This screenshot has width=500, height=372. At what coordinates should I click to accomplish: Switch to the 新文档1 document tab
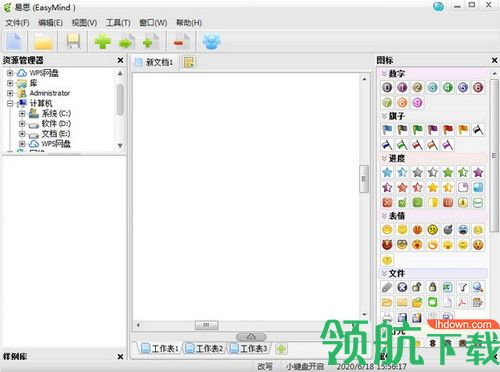155,62
